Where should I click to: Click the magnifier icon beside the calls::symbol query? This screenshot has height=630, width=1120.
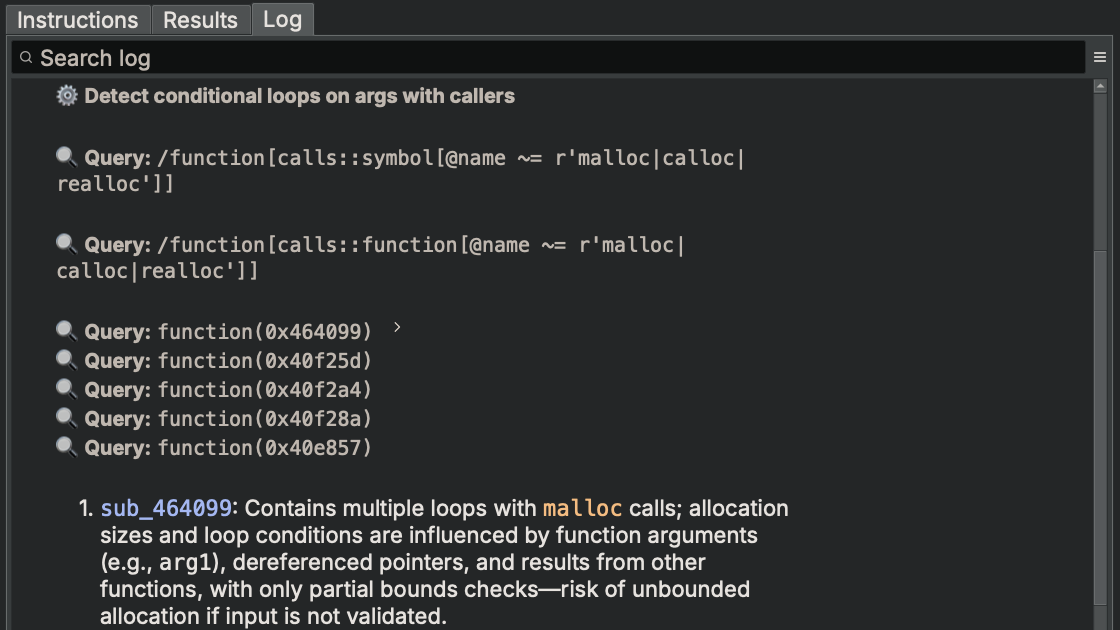pos(64,155)
